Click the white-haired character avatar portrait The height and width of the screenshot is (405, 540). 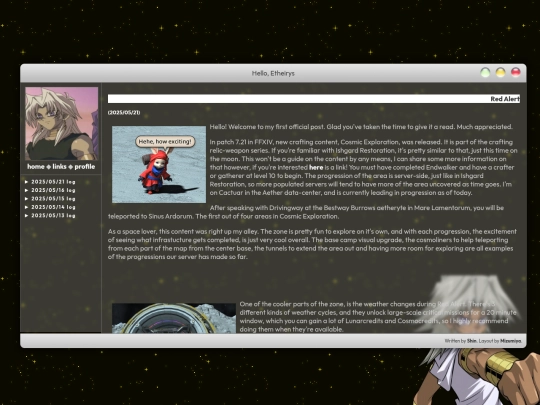pos(62,123)
